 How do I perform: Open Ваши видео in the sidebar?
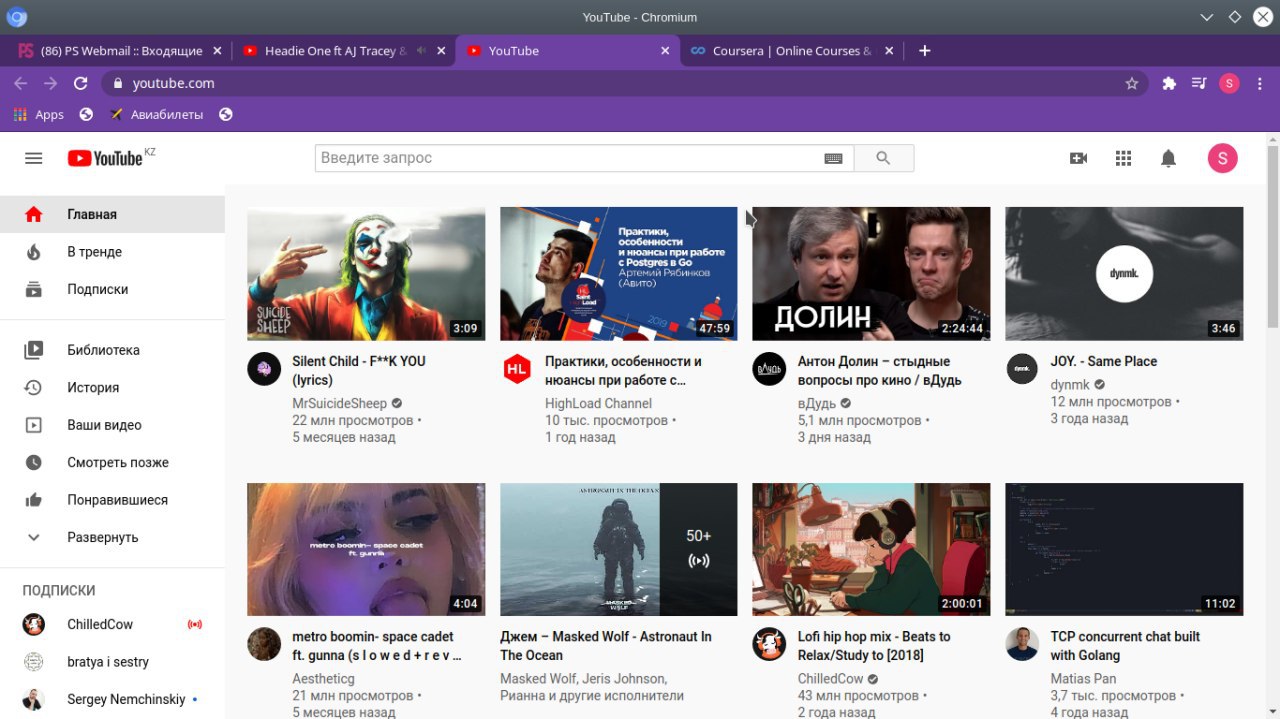point(112,425)
